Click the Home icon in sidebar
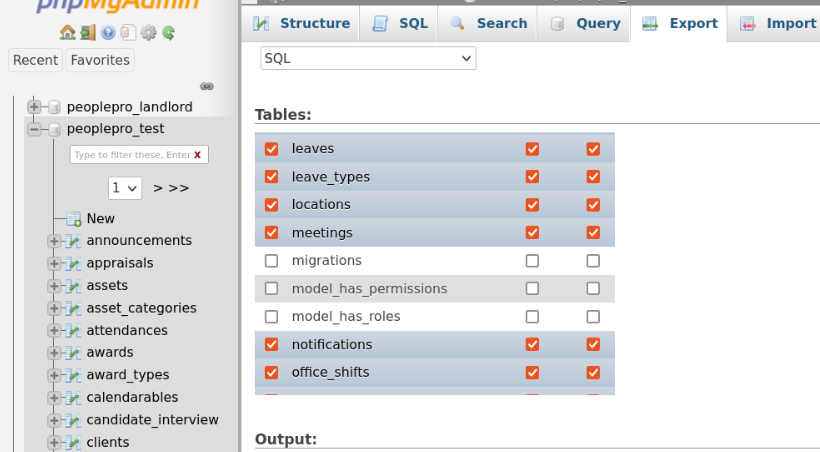This screenshot has width=820, height=452. click(x=67, y=33)
